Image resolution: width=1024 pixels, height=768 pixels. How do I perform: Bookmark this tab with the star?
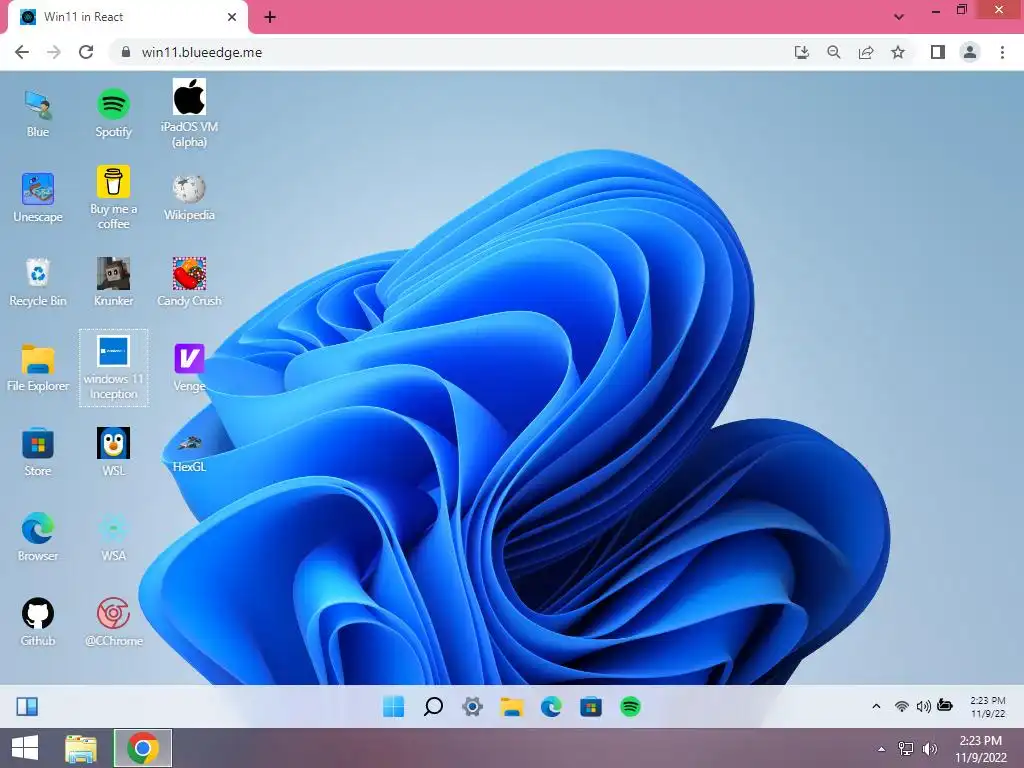point(898,52)
